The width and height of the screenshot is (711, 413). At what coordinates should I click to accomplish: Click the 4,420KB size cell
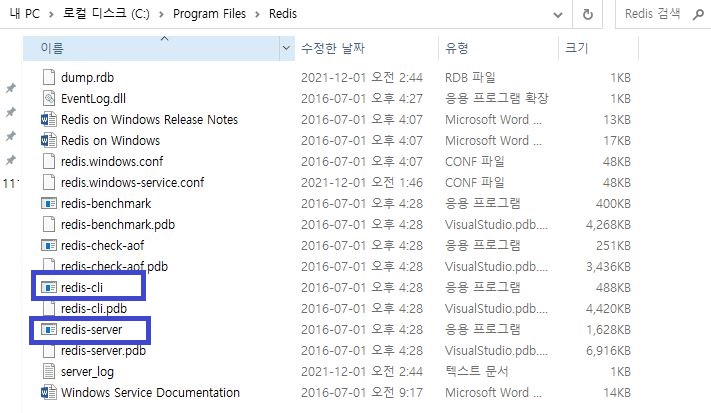click(x=608, y=308)
